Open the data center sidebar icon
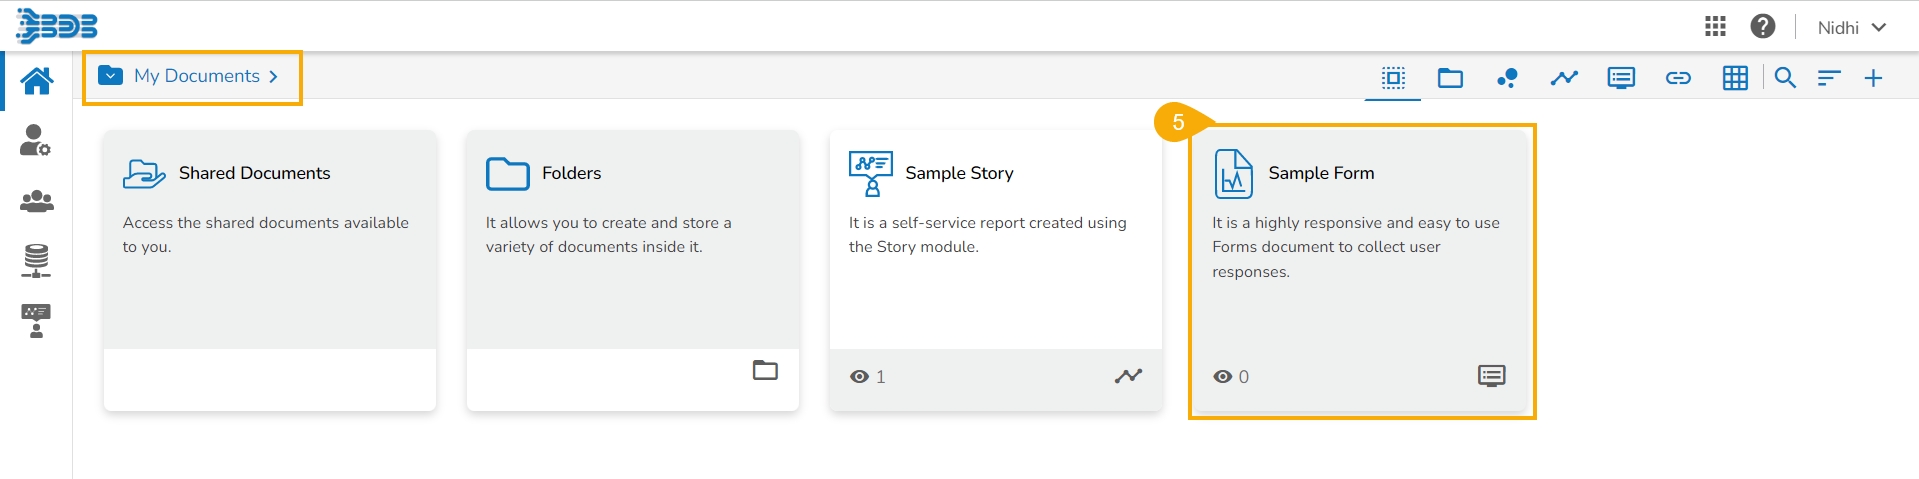 pos(36,261)
